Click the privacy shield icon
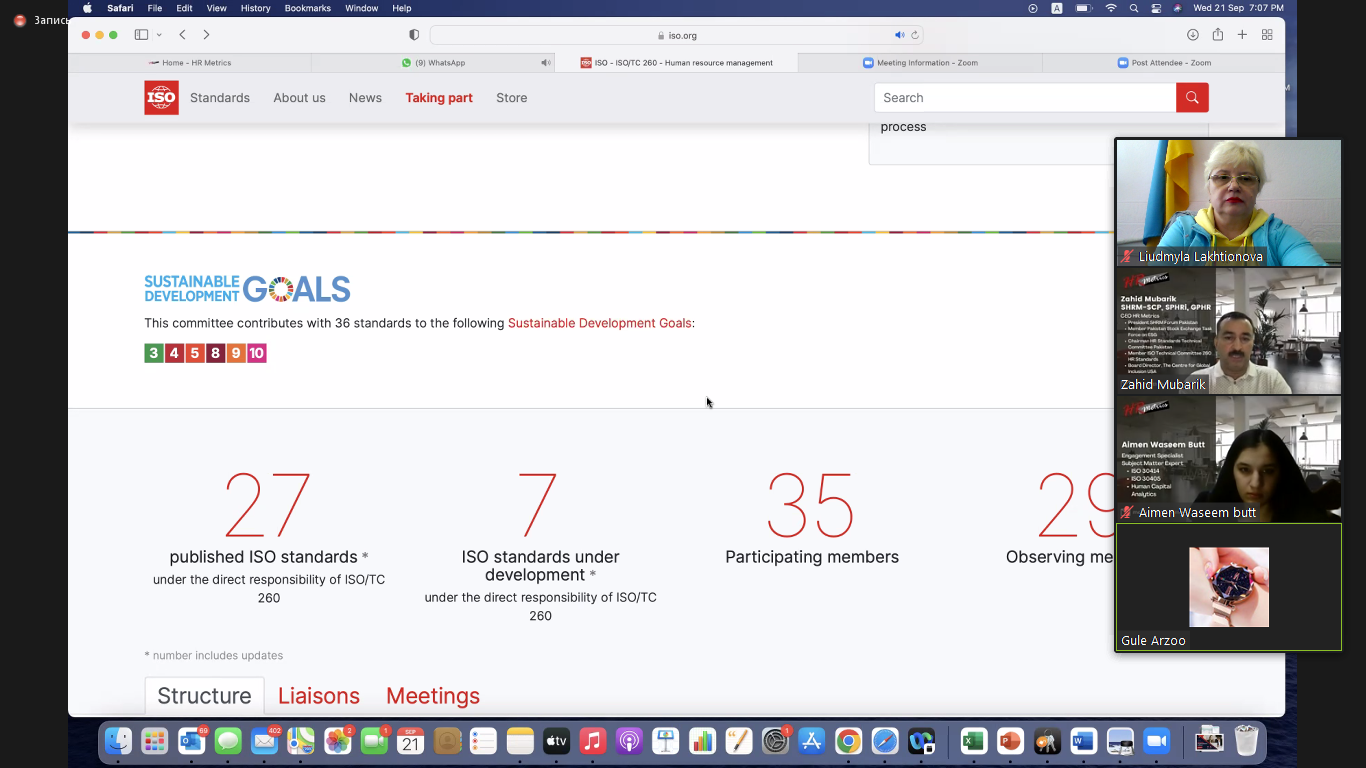Screen dimensions: 1366x768 414,35
